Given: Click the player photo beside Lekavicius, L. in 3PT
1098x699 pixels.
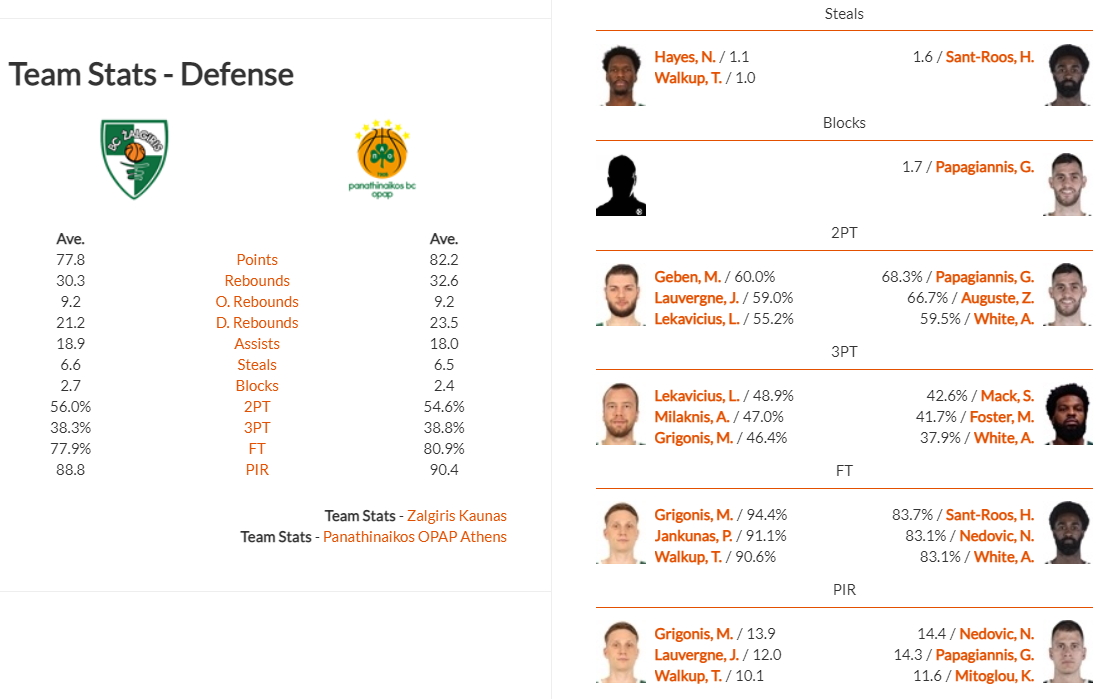Looking at the screenshot, I should point(621,414).
